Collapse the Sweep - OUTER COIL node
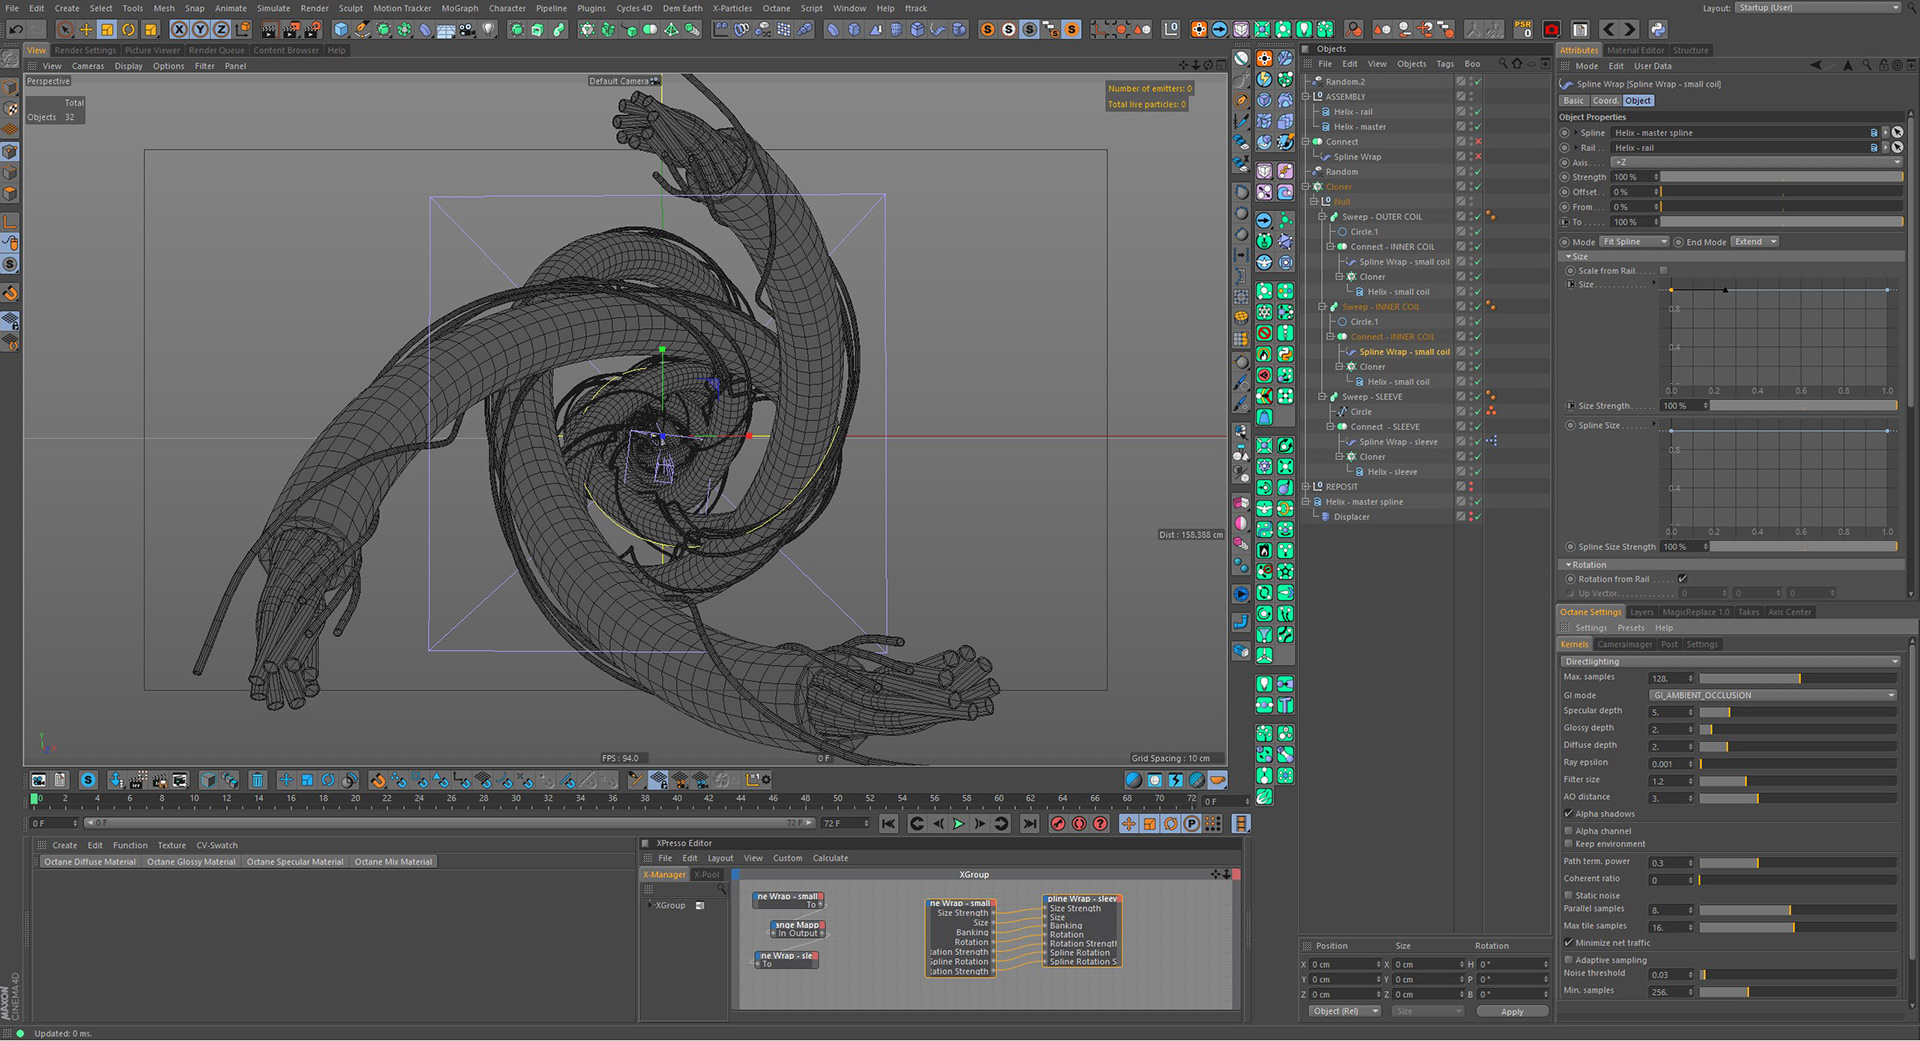Viewport: 1920px width, 1041px height. [1322, 217]
